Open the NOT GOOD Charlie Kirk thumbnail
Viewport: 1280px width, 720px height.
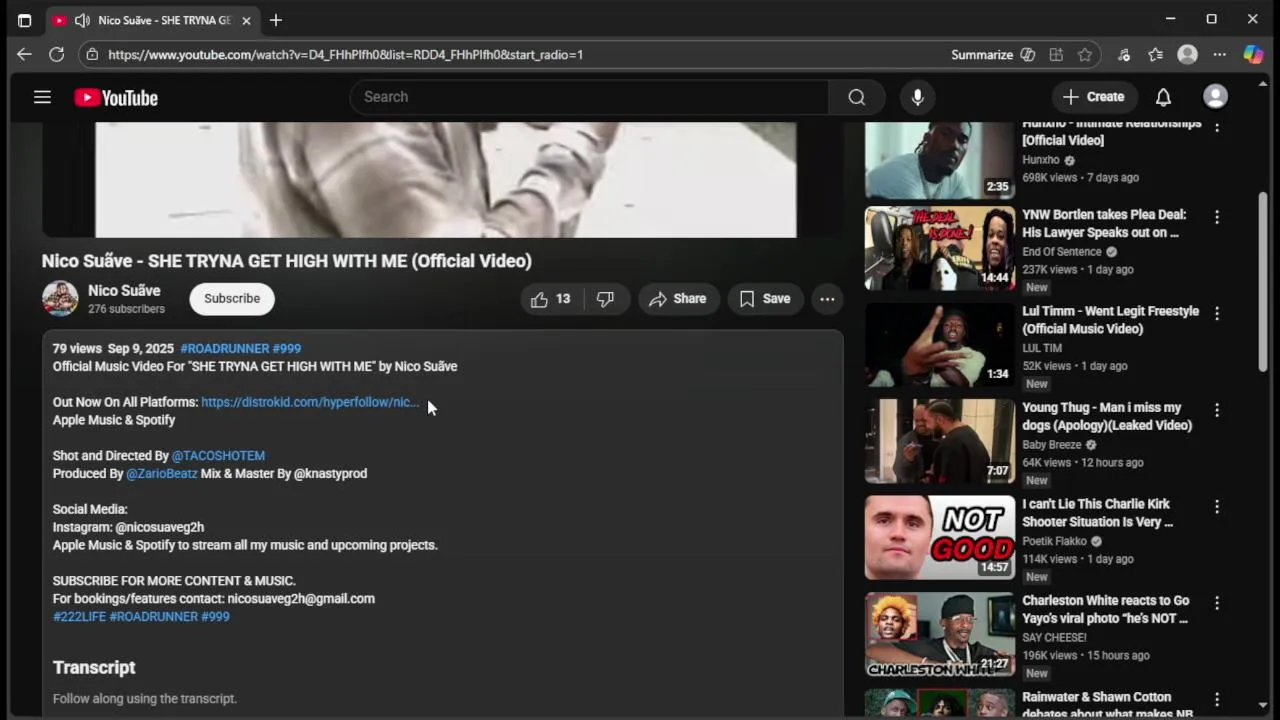coord(939,538)
